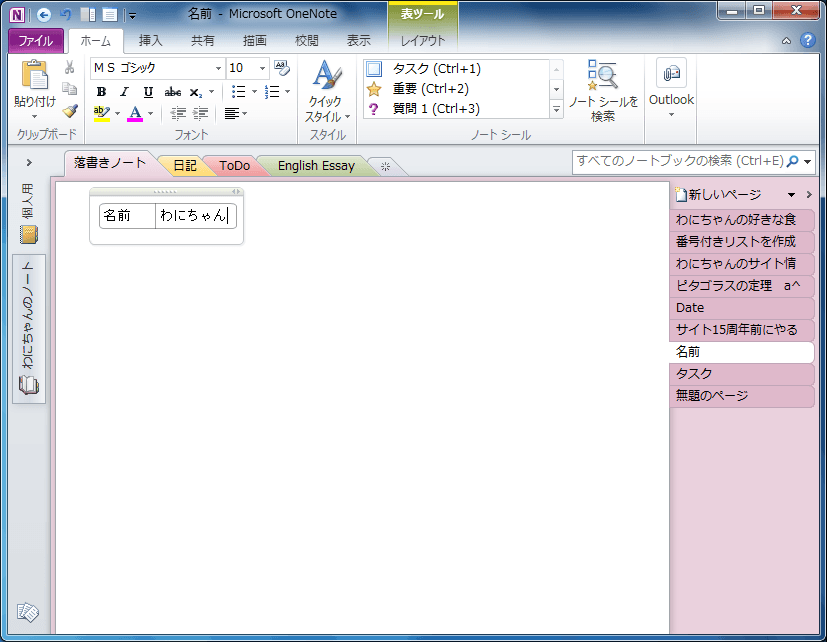This screenshot has width=827, height=642.
Task: Open the English Essay section tab
Action: 316,166
